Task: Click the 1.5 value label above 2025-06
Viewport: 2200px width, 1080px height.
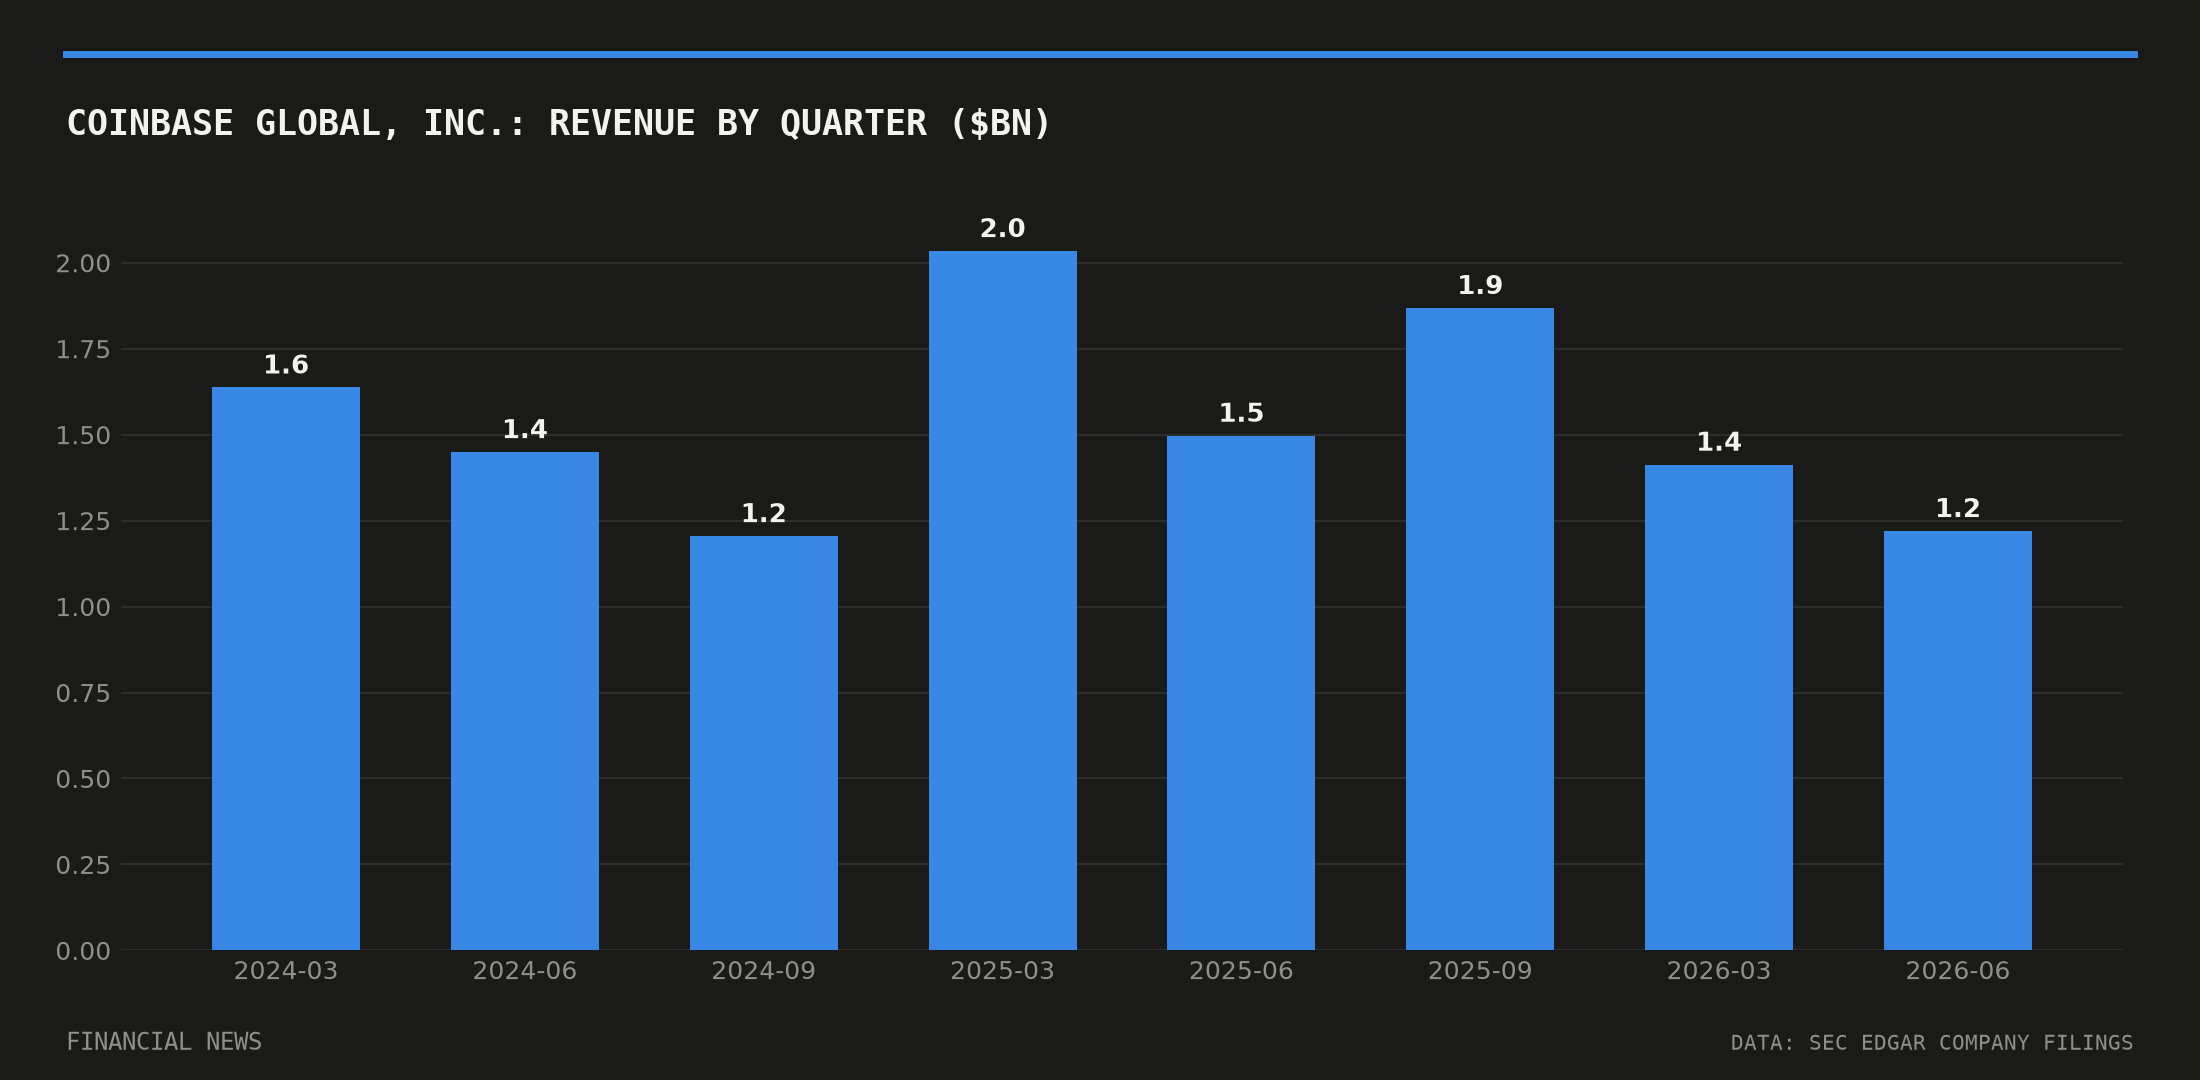Action: [1241, 414]
